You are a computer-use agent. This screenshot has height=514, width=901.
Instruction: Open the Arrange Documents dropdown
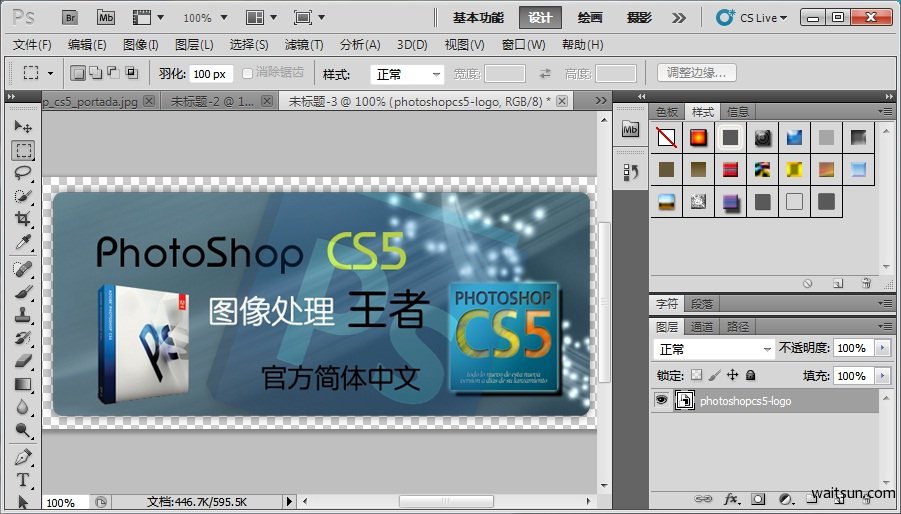click(261, 18)
